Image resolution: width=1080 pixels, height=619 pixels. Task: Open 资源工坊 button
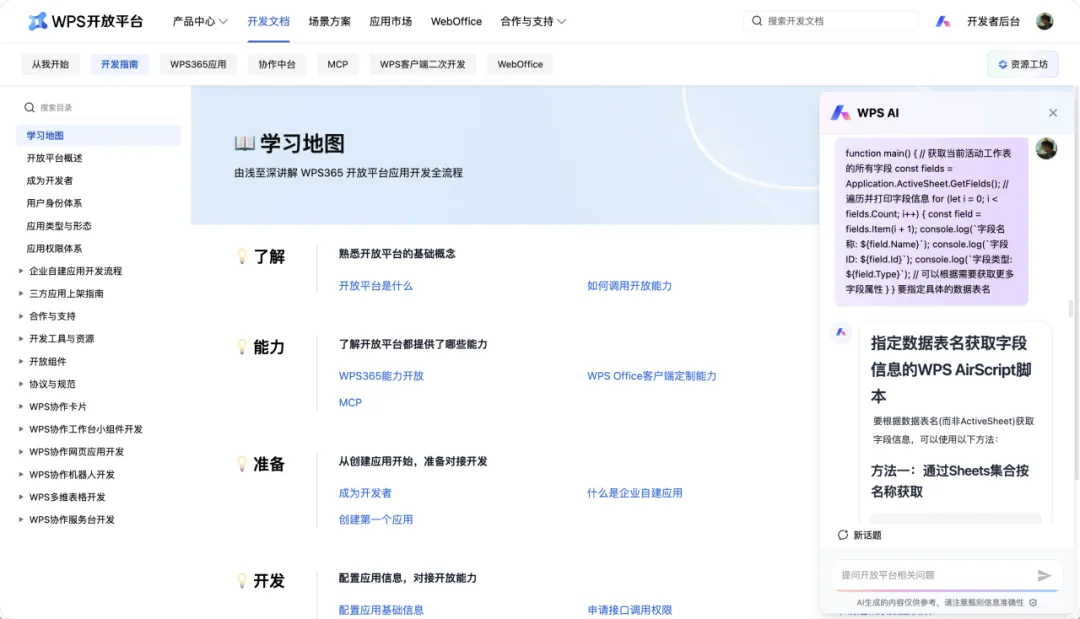pyautogui.click(x=1023, y=64)
